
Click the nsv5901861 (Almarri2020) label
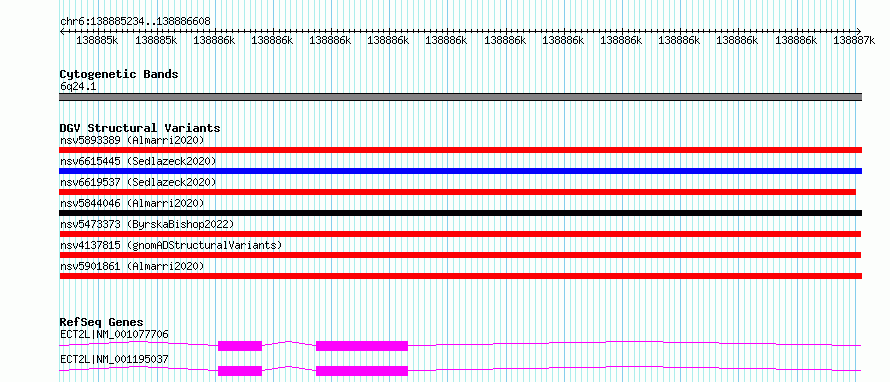[132, 266]
